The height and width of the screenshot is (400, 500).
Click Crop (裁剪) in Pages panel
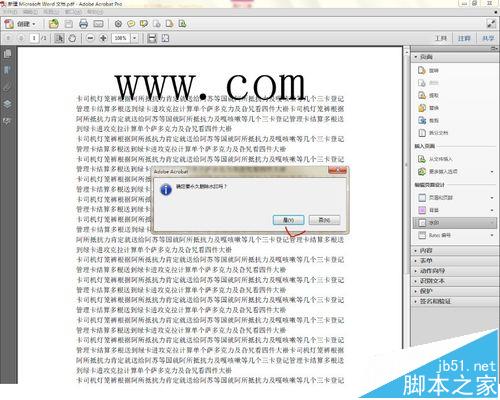click(x=428, y=120)
